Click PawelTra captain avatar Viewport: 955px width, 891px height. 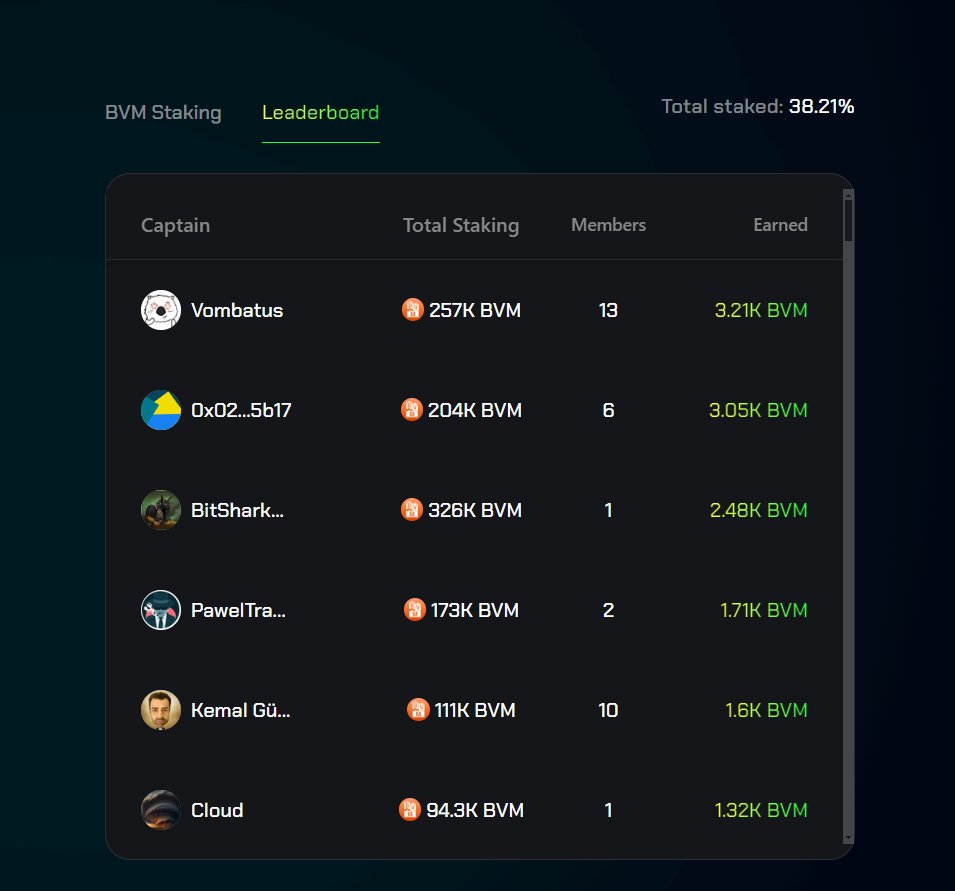pyautogui.click(x=161, y=610)
